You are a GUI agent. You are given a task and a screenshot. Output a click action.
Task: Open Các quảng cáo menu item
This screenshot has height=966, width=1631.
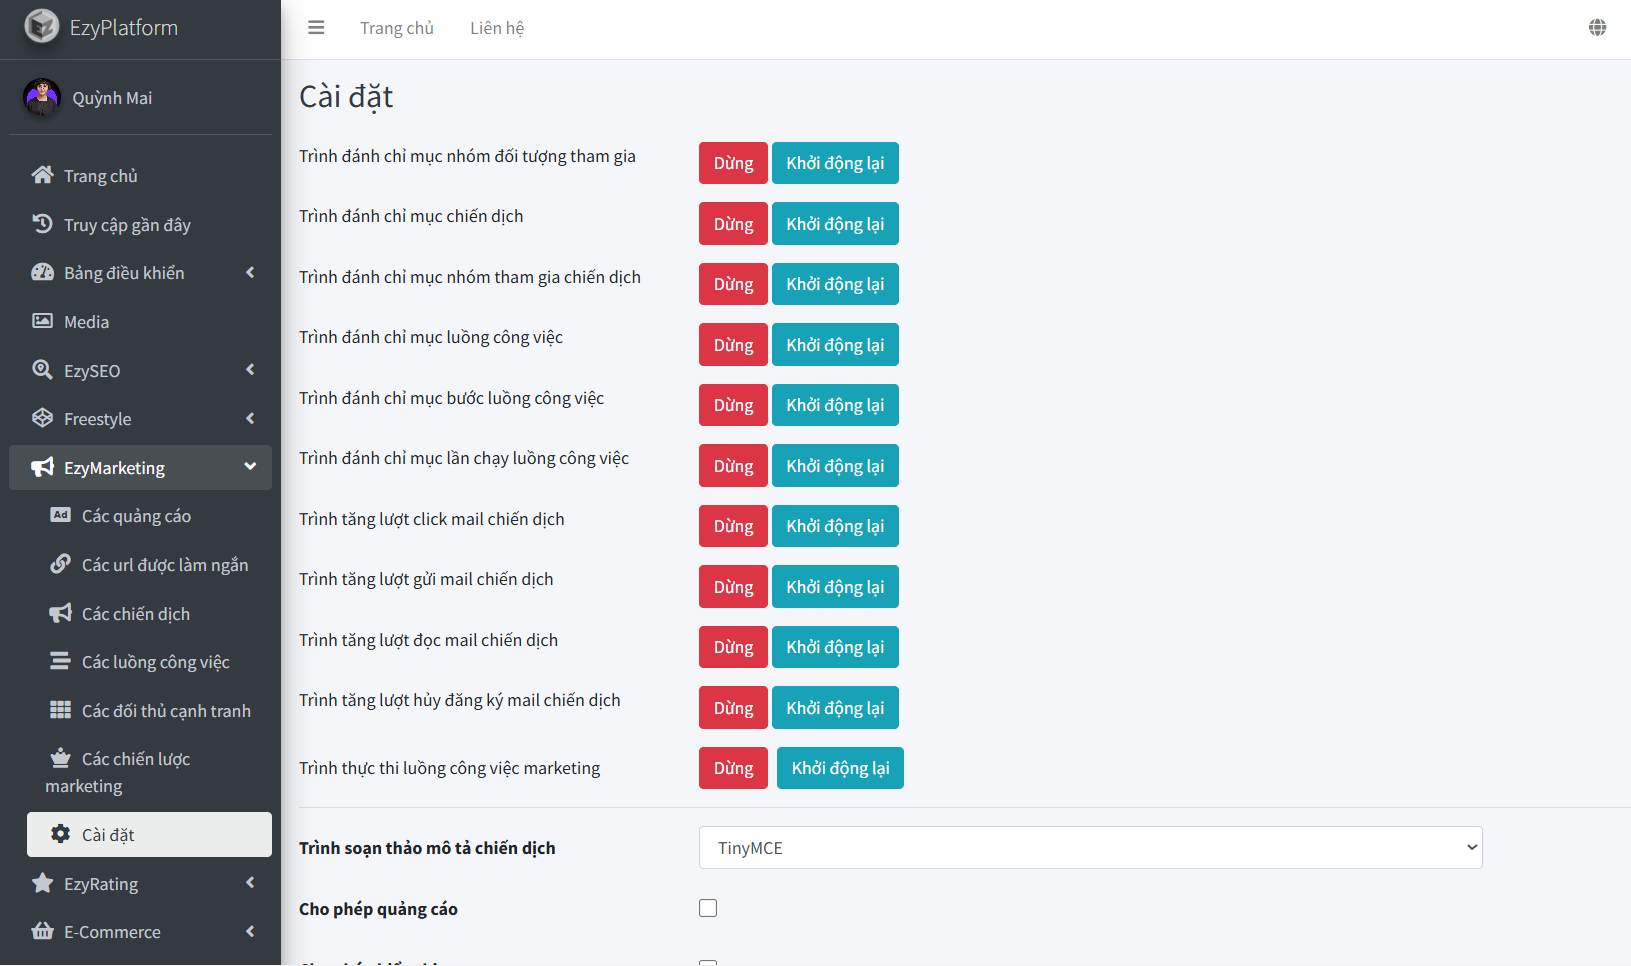click(149, 516)
